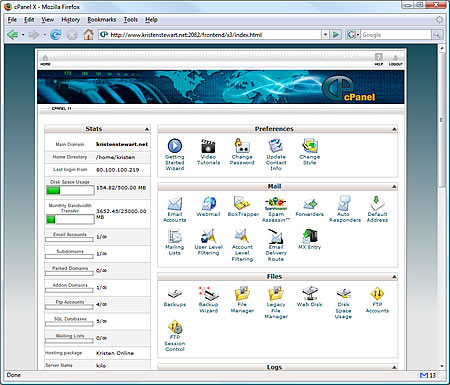Open FTP Accounts in Files section

tap(377, 294)
